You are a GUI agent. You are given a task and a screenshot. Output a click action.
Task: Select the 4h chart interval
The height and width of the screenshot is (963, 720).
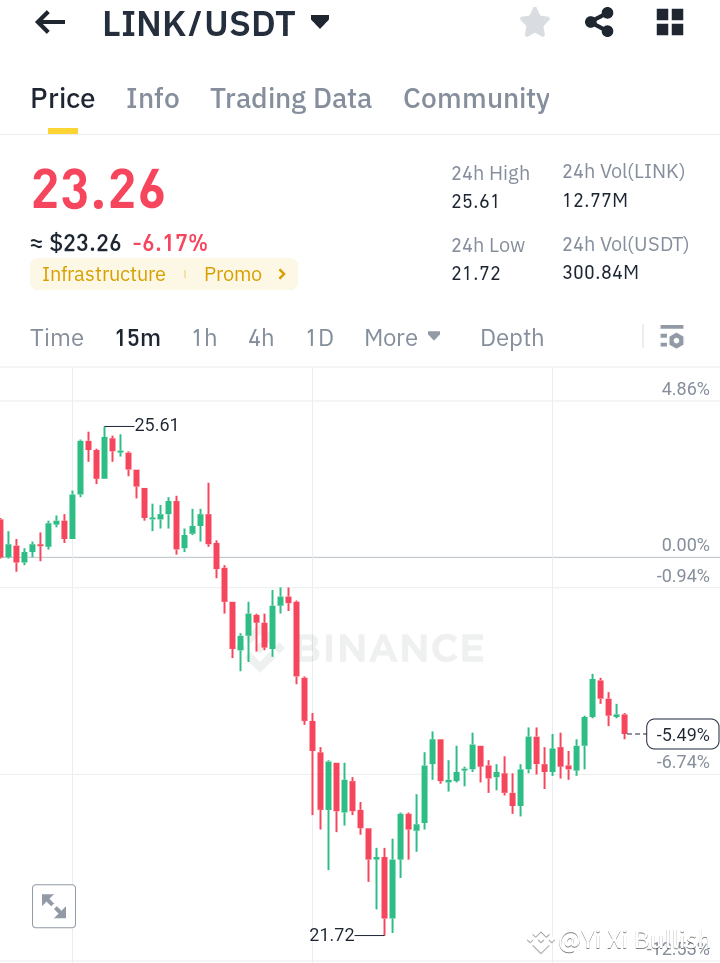[261, 338]
